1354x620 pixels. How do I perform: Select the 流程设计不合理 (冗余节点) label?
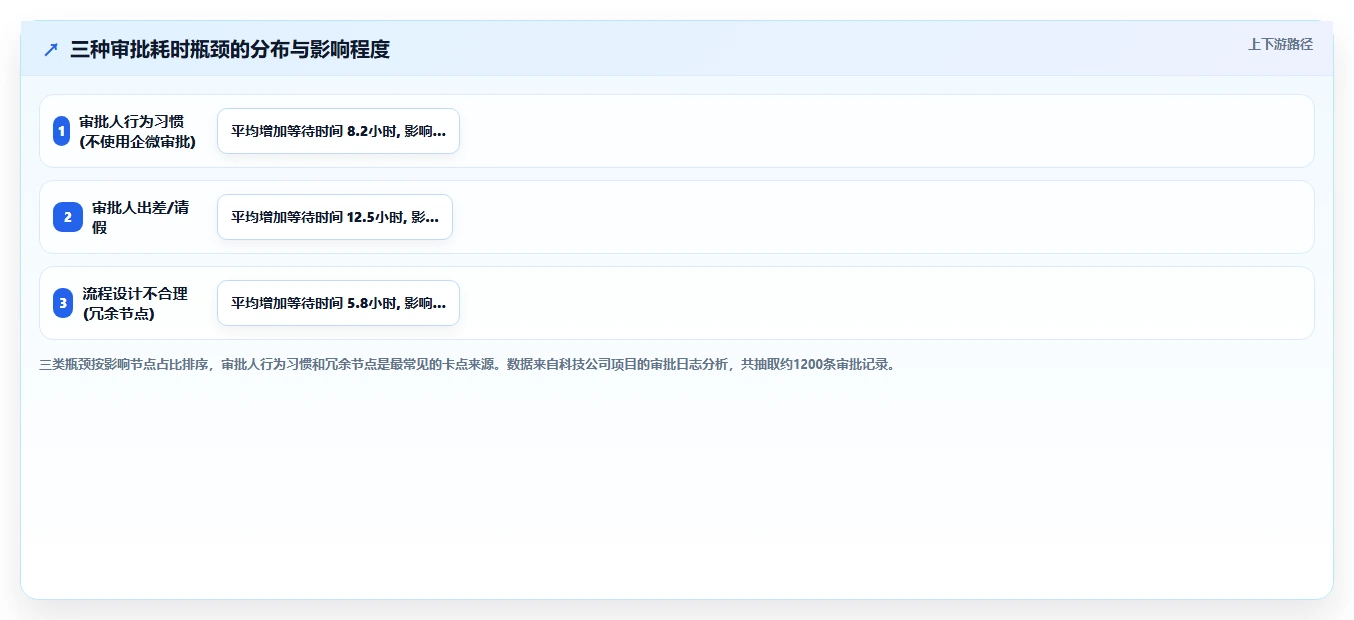tap(136, 303)
